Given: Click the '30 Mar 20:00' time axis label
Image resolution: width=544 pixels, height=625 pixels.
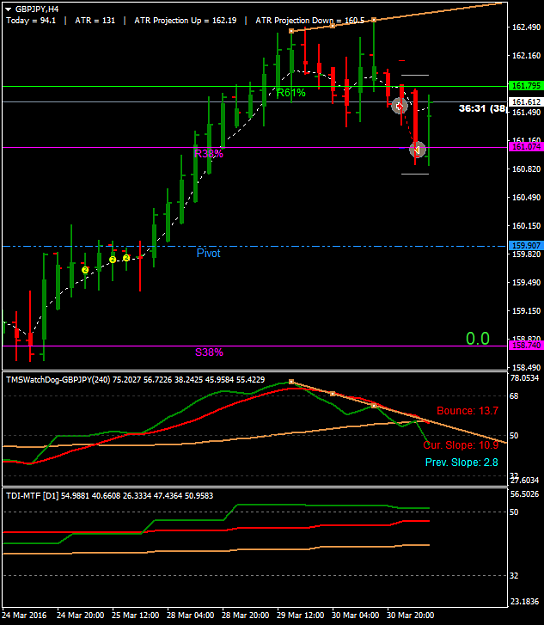Looking at the screenshot, I should point(410,615).
